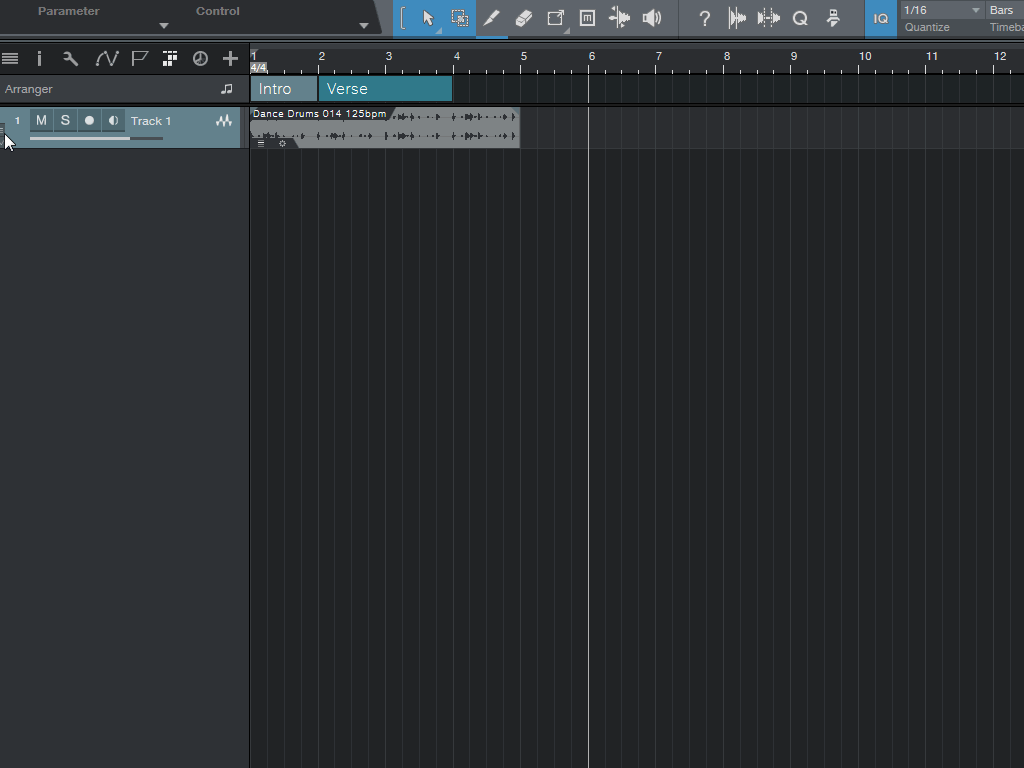The width and height of the screenshot is (1024, 768).
Task: Click the macro toolbar icon
Action: [x=833, y=18]
